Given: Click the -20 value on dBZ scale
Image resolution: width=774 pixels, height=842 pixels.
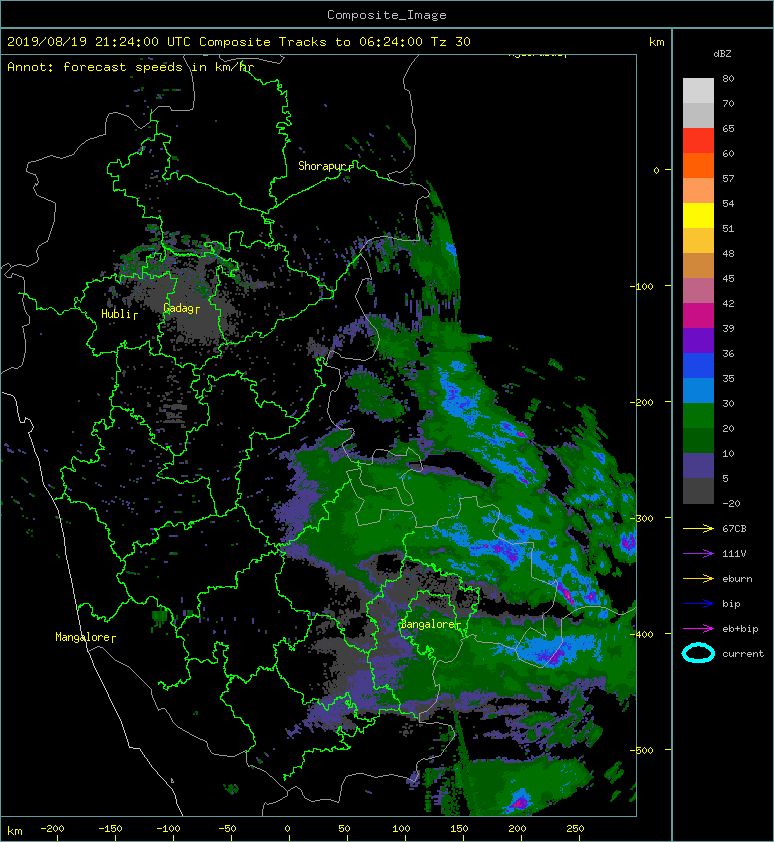Looking at the screenshot, I should 731,503.
